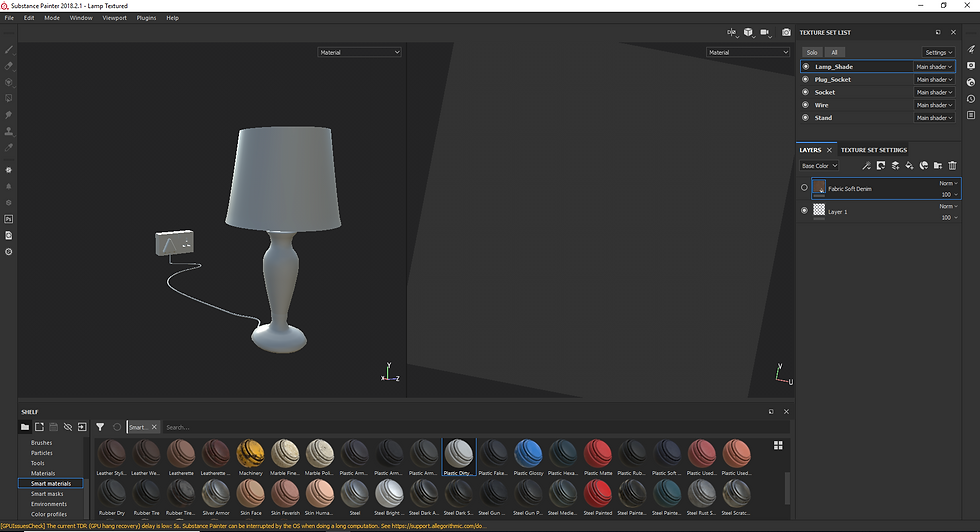980x532 pixels.
Task: Show the Fabric Soft Denim layer
Action: pyautogui.click(x=804, y=188)
